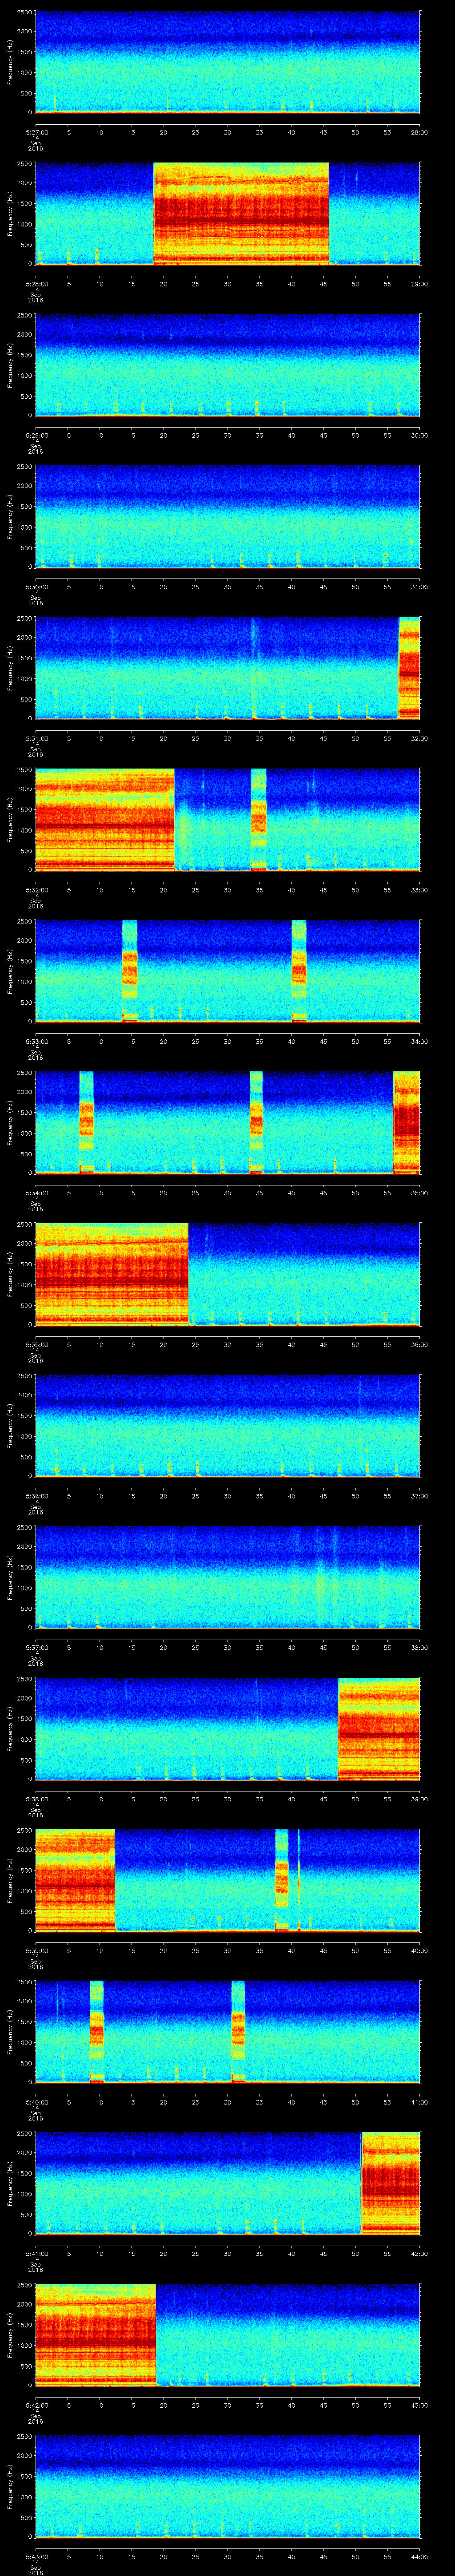Click the narrow burst near 35s in 5:32 panel
This screenshot has width=455, height=2576.
pos(259,819)
